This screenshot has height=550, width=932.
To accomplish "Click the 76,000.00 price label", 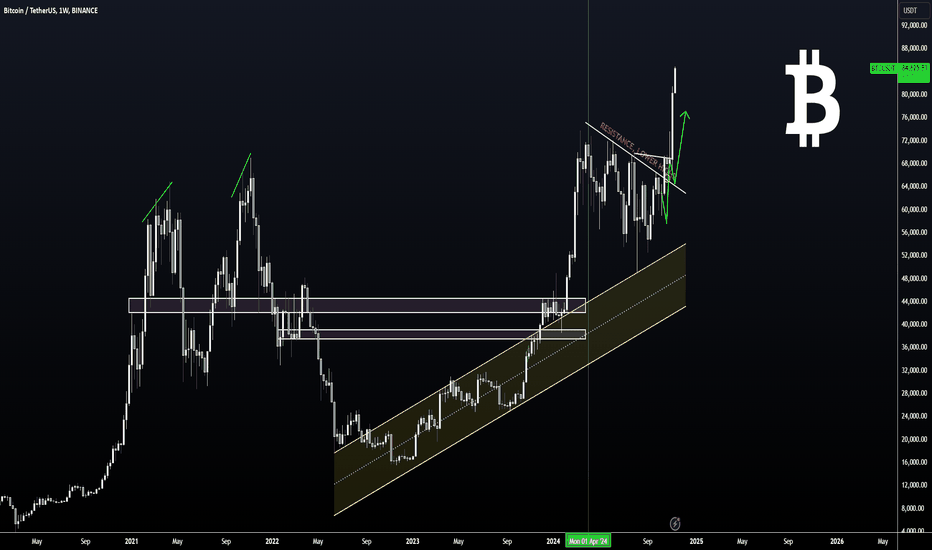I will 914,118.
